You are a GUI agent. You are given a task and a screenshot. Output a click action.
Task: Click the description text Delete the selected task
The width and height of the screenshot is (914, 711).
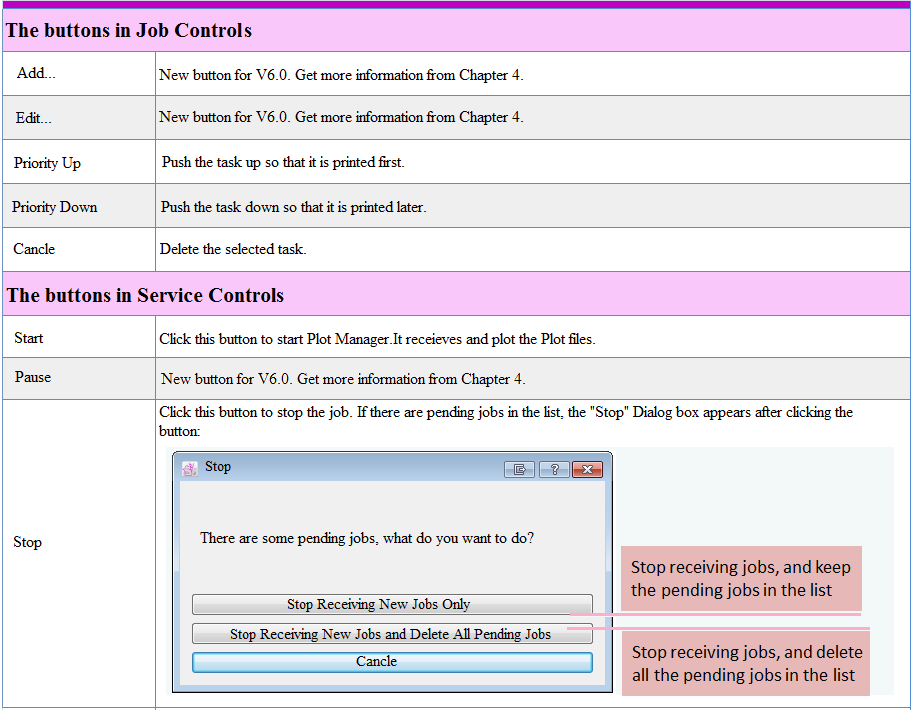tap(233, 249)
